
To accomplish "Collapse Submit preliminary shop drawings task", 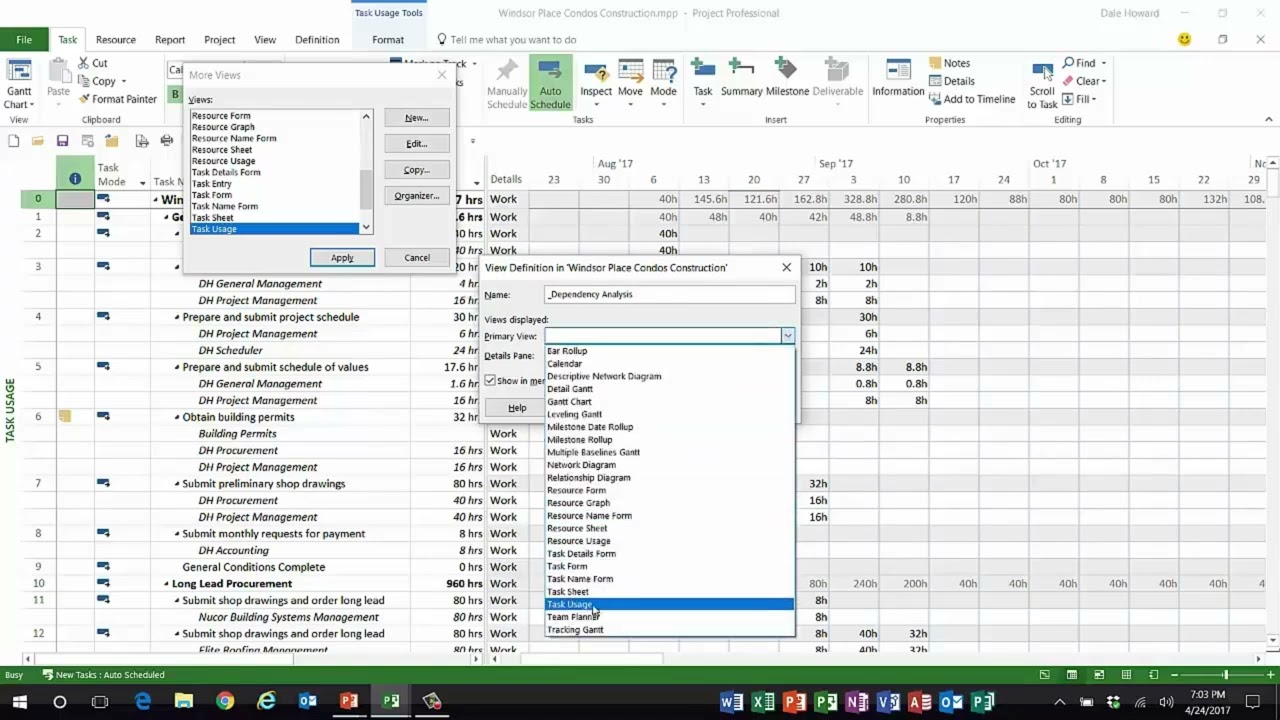I will (177, 484).
